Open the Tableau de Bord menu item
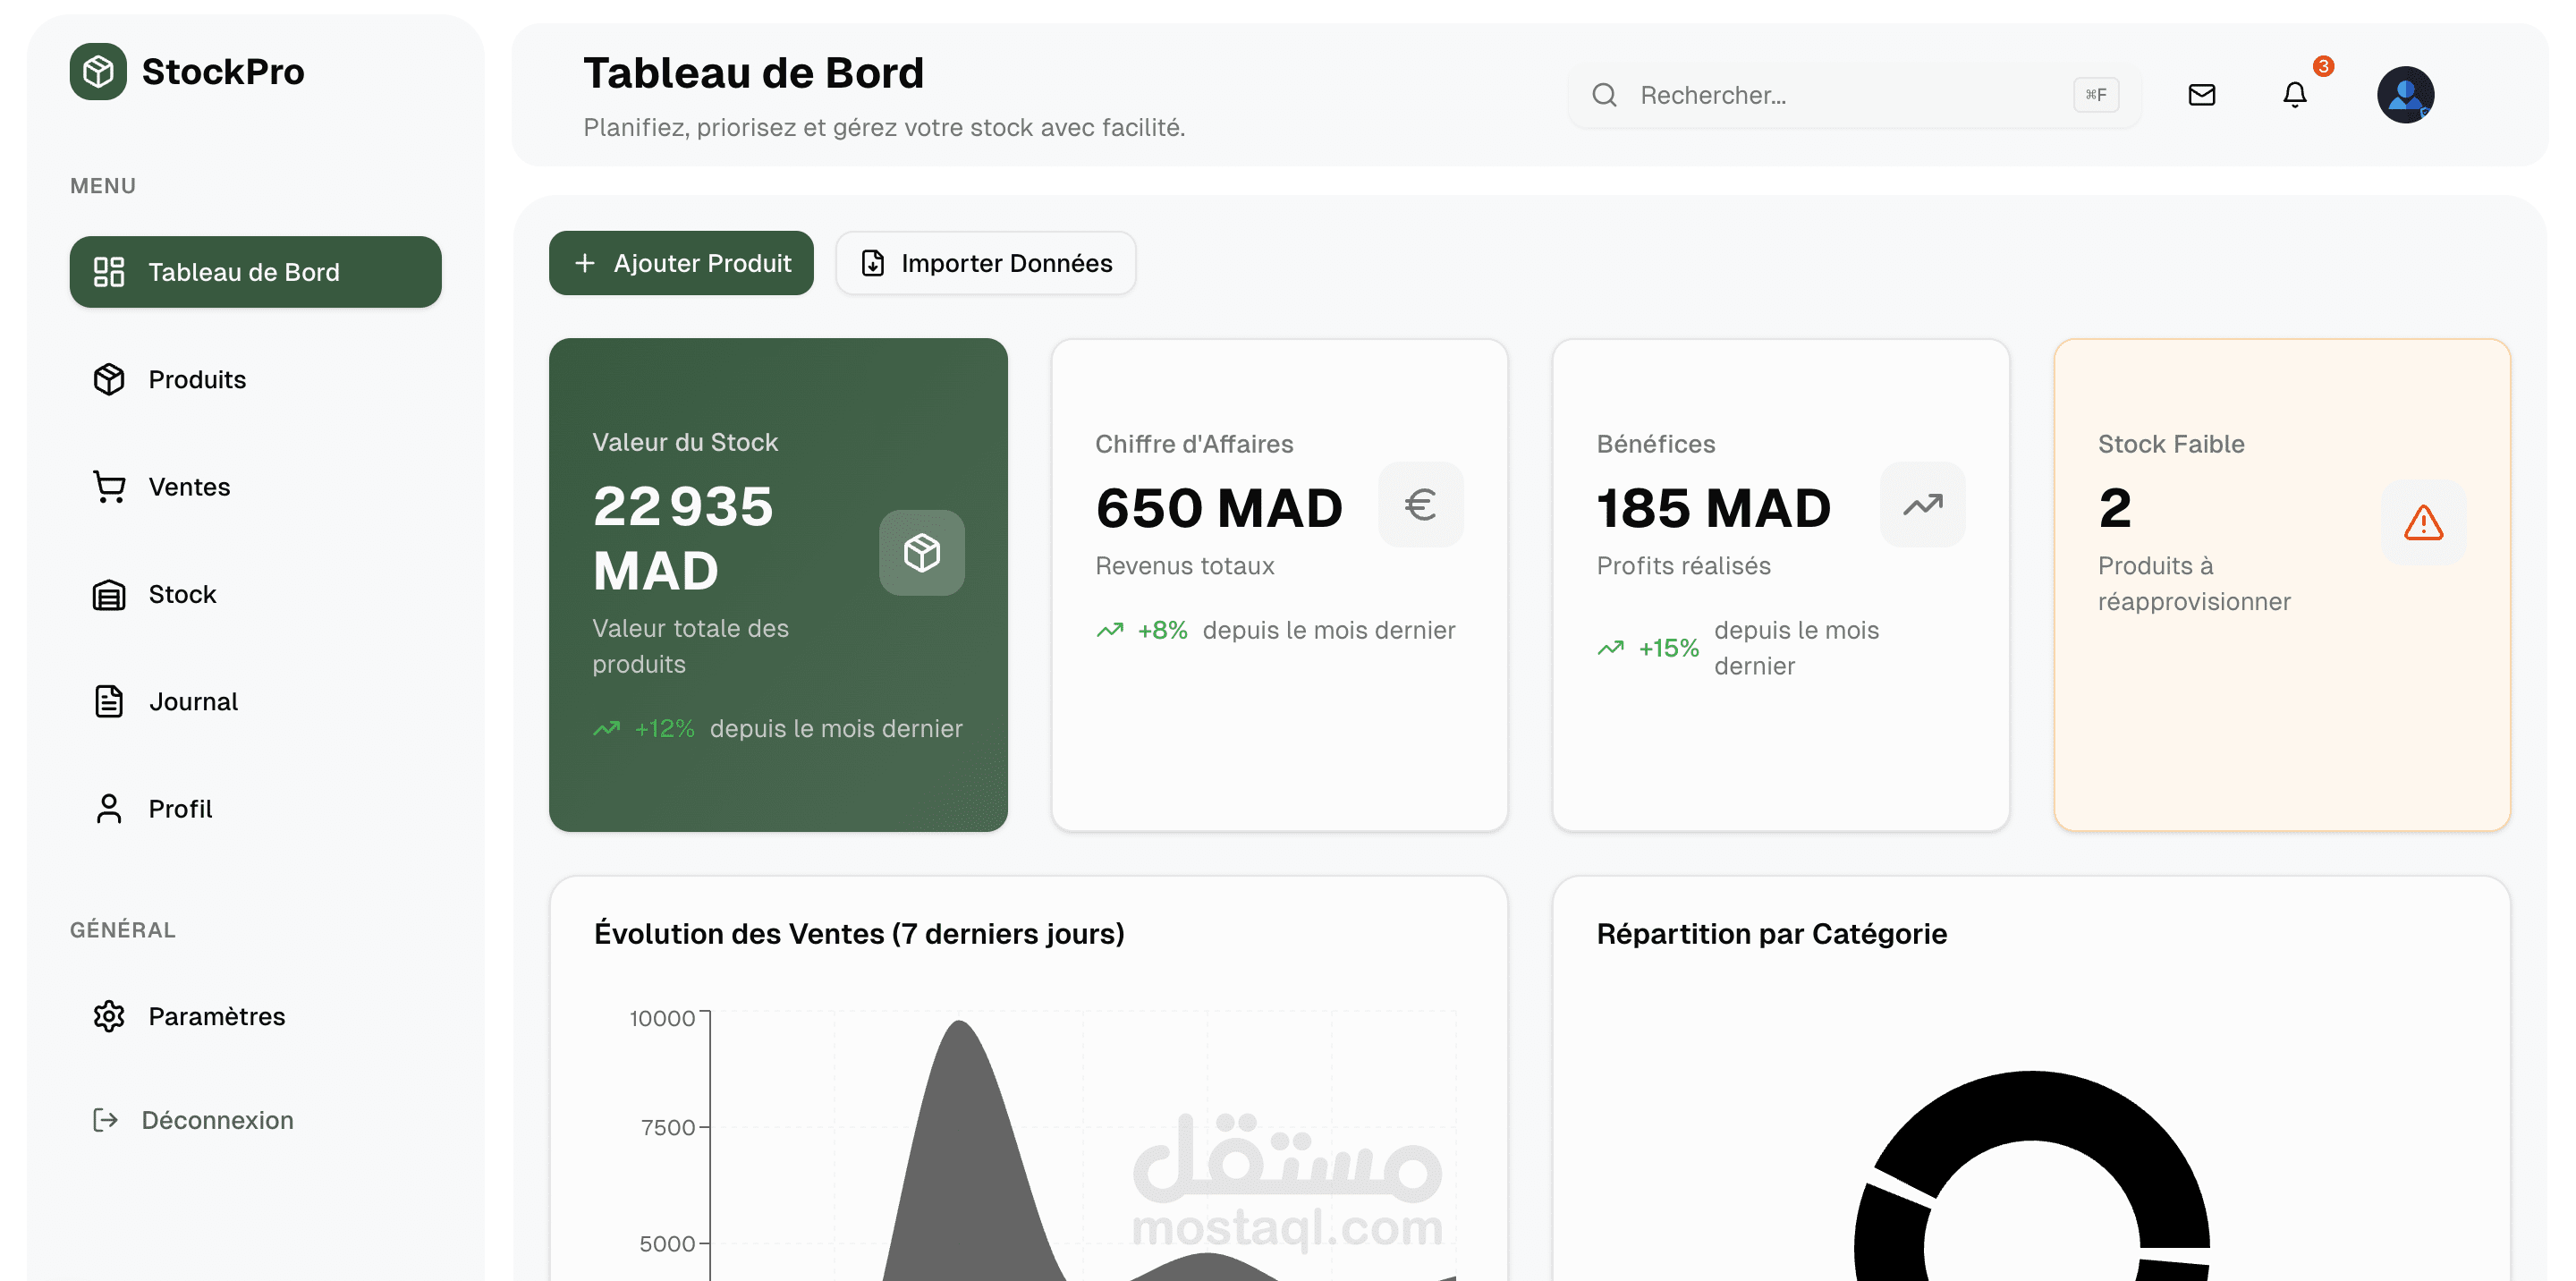This screenshot has height=1281, width=2576. pos(255,272)
